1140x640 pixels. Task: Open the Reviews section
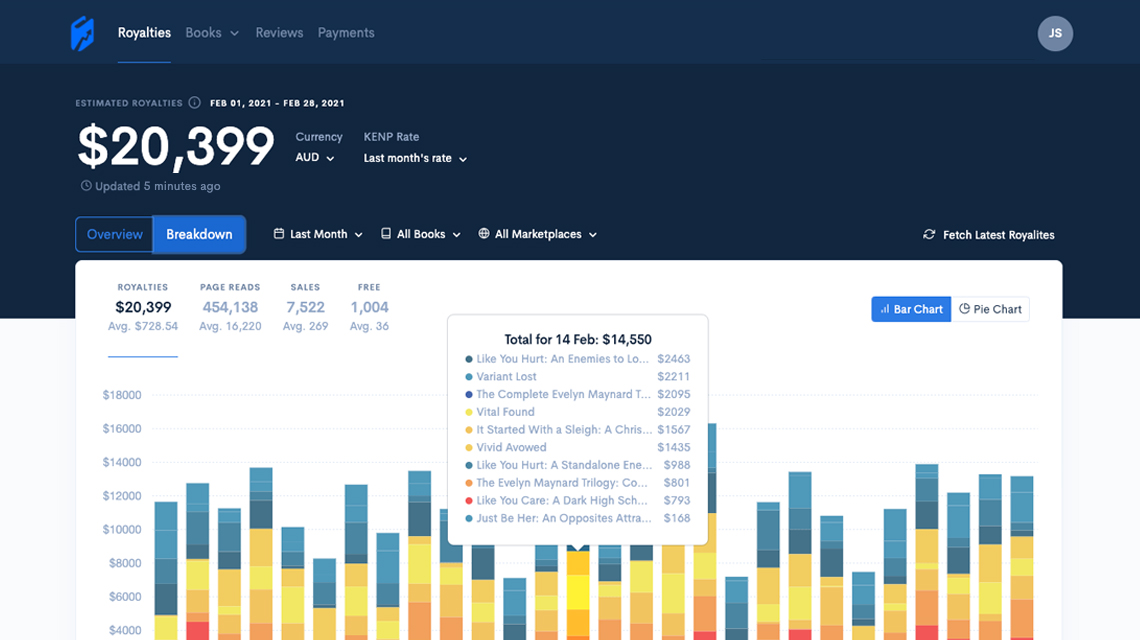coord(279,32)
